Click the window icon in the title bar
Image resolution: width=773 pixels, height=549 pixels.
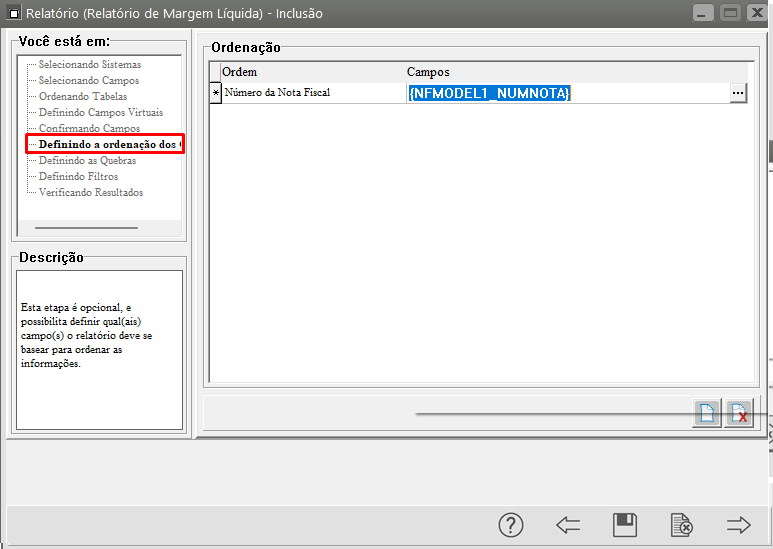tap(14, 13)
